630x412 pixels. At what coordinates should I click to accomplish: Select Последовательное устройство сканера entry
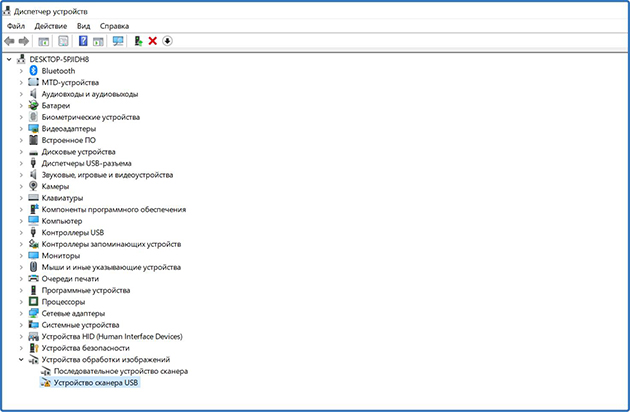(x=120, y=370)
